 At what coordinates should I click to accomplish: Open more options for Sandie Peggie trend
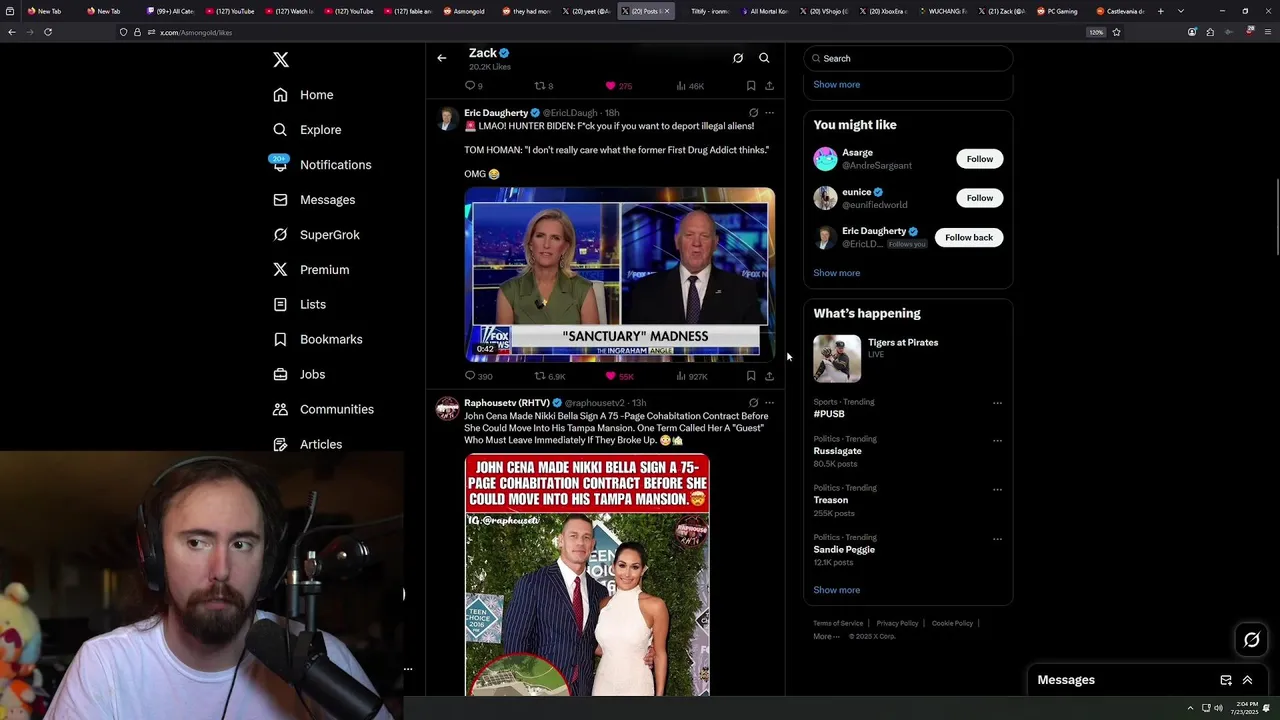coord(997,539)
